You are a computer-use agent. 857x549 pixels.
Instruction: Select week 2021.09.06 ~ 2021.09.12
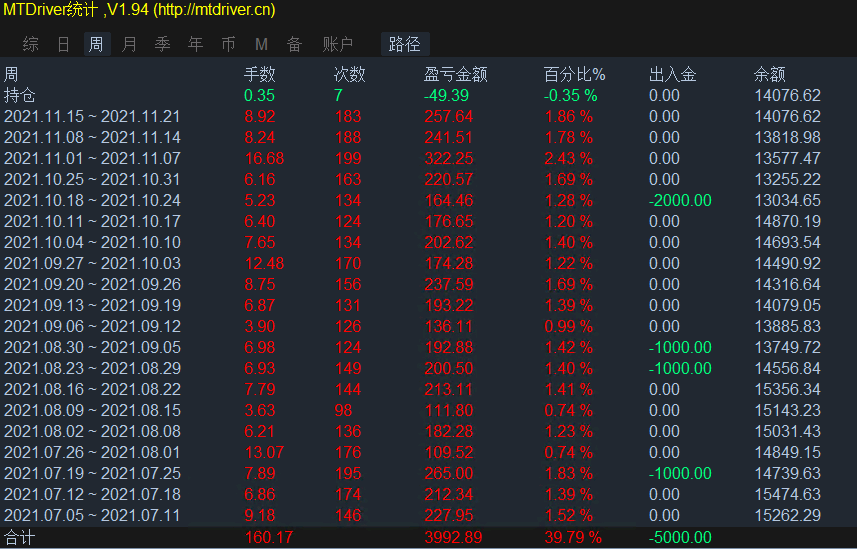92,326
